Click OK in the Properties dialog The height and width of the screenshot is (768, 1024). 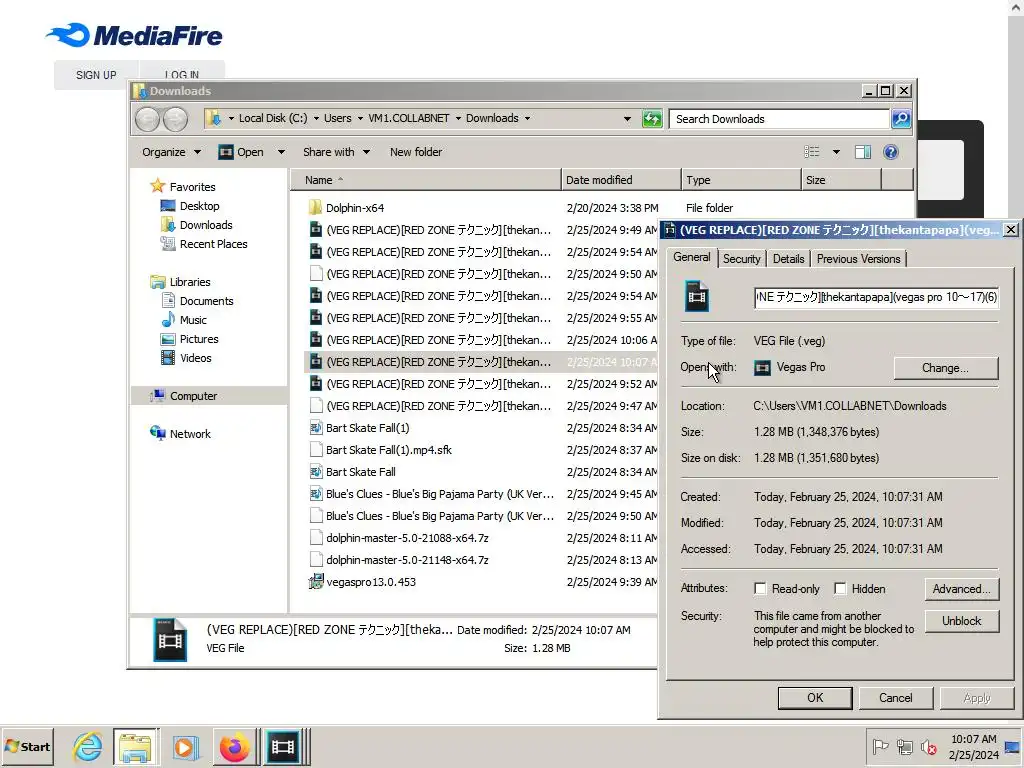(x=814, y=697)
